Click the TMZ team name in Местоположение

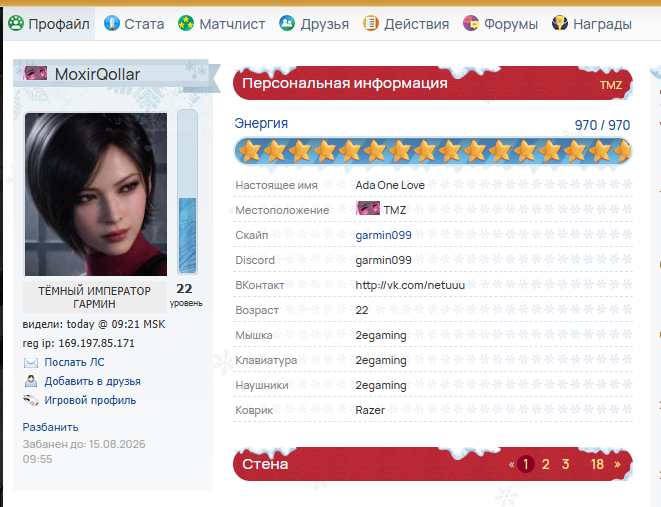[x=395, y=210]
